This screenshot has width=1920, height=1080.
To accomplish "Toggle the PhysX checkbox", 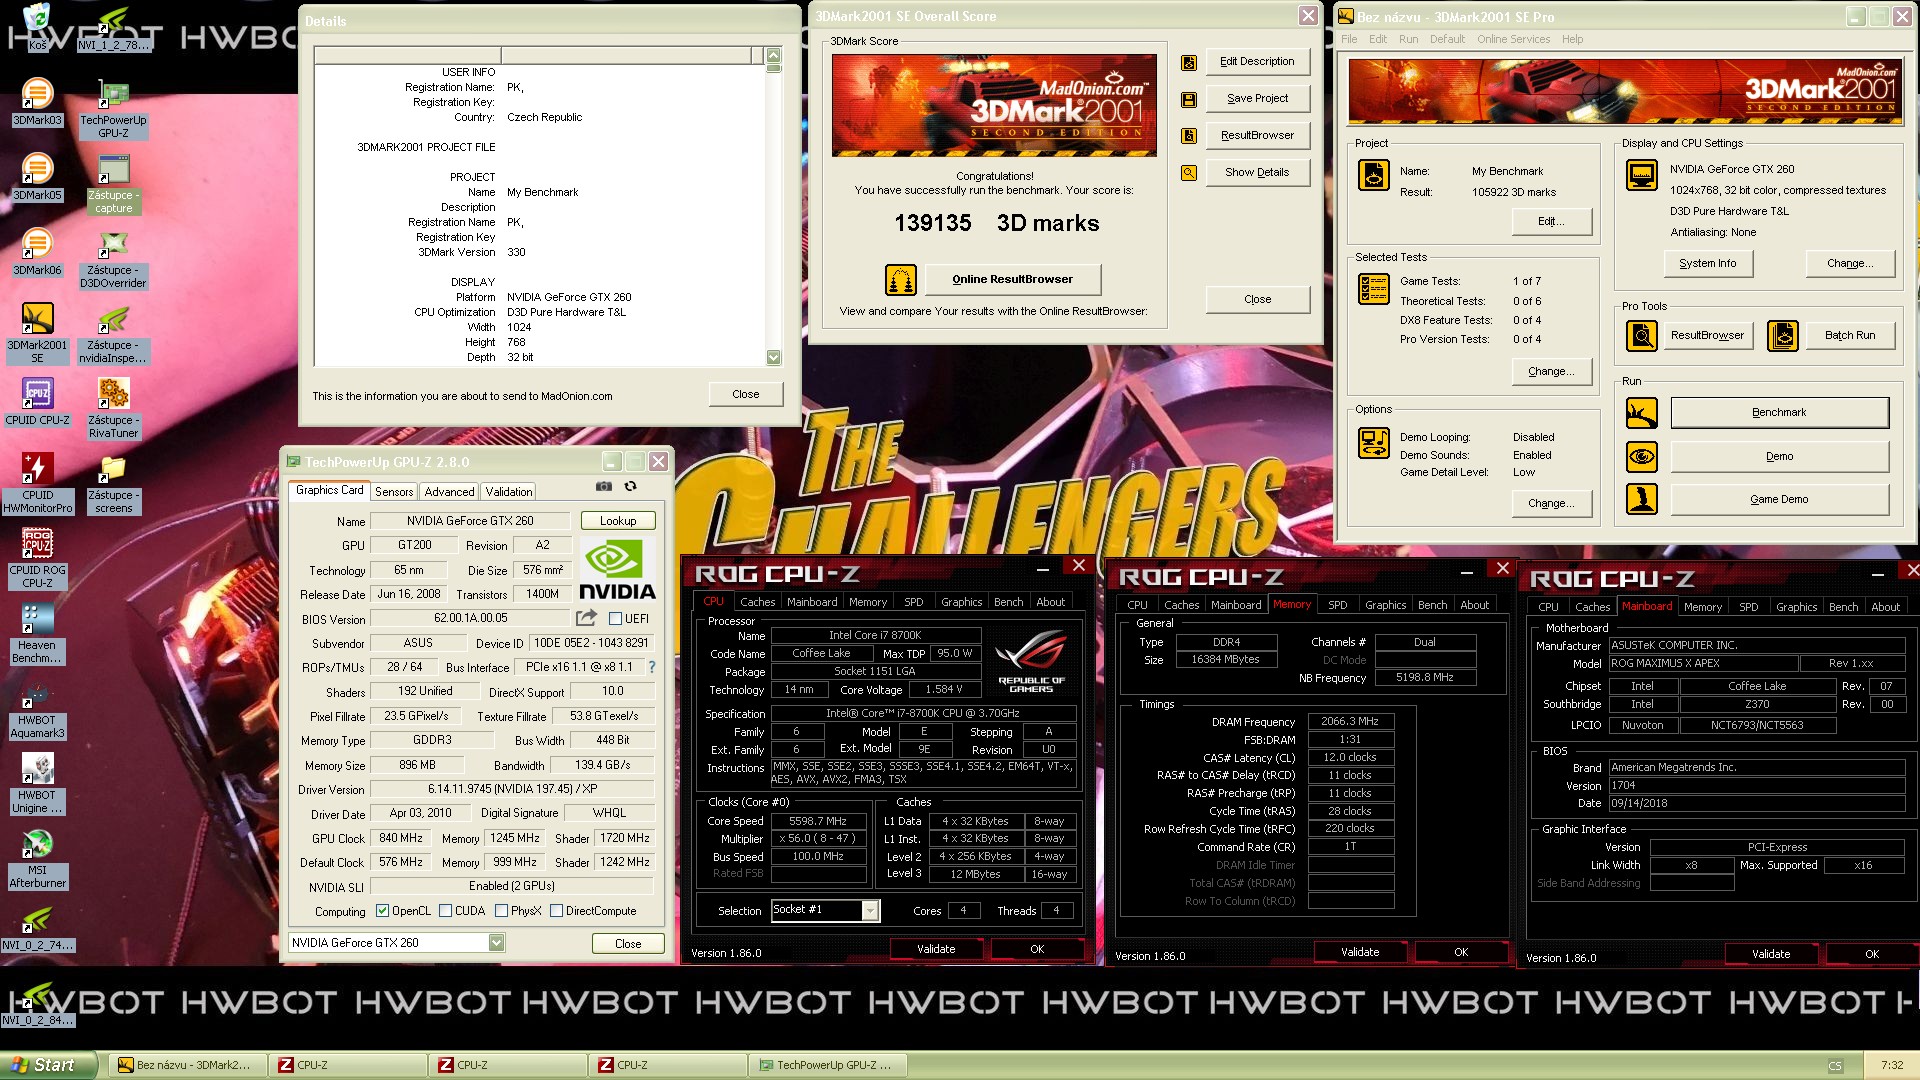I will tap(501, 911).
